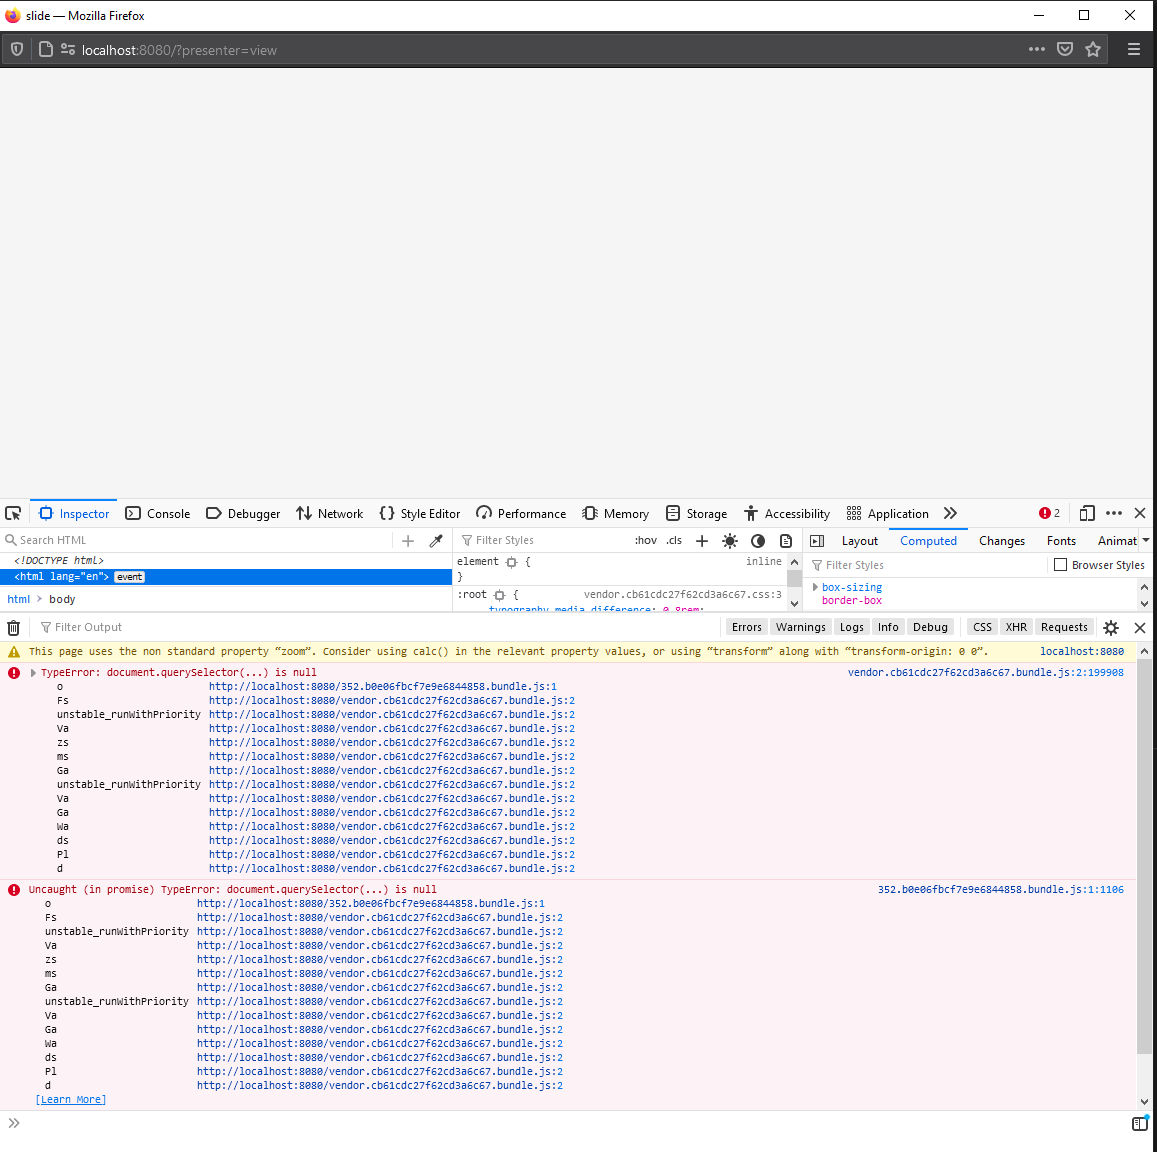Open the Computed styles tab
This screenshot has width=1157, height=1152.
[927, 540]
